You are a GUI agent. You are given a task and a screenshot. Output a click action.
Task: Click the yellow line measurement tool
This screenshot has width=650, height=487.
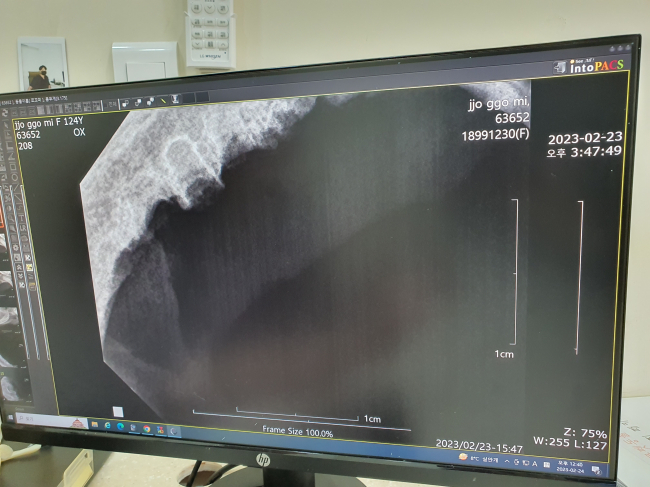163,100
